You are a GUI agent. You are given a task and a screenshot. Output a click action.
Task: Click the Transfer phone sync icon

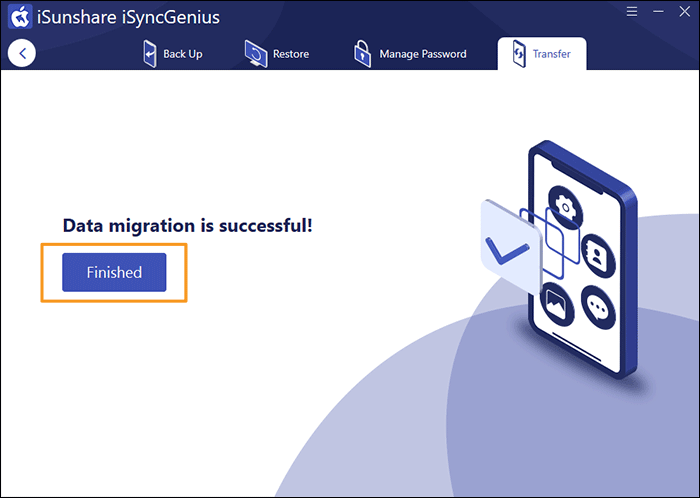pos(519,54)
